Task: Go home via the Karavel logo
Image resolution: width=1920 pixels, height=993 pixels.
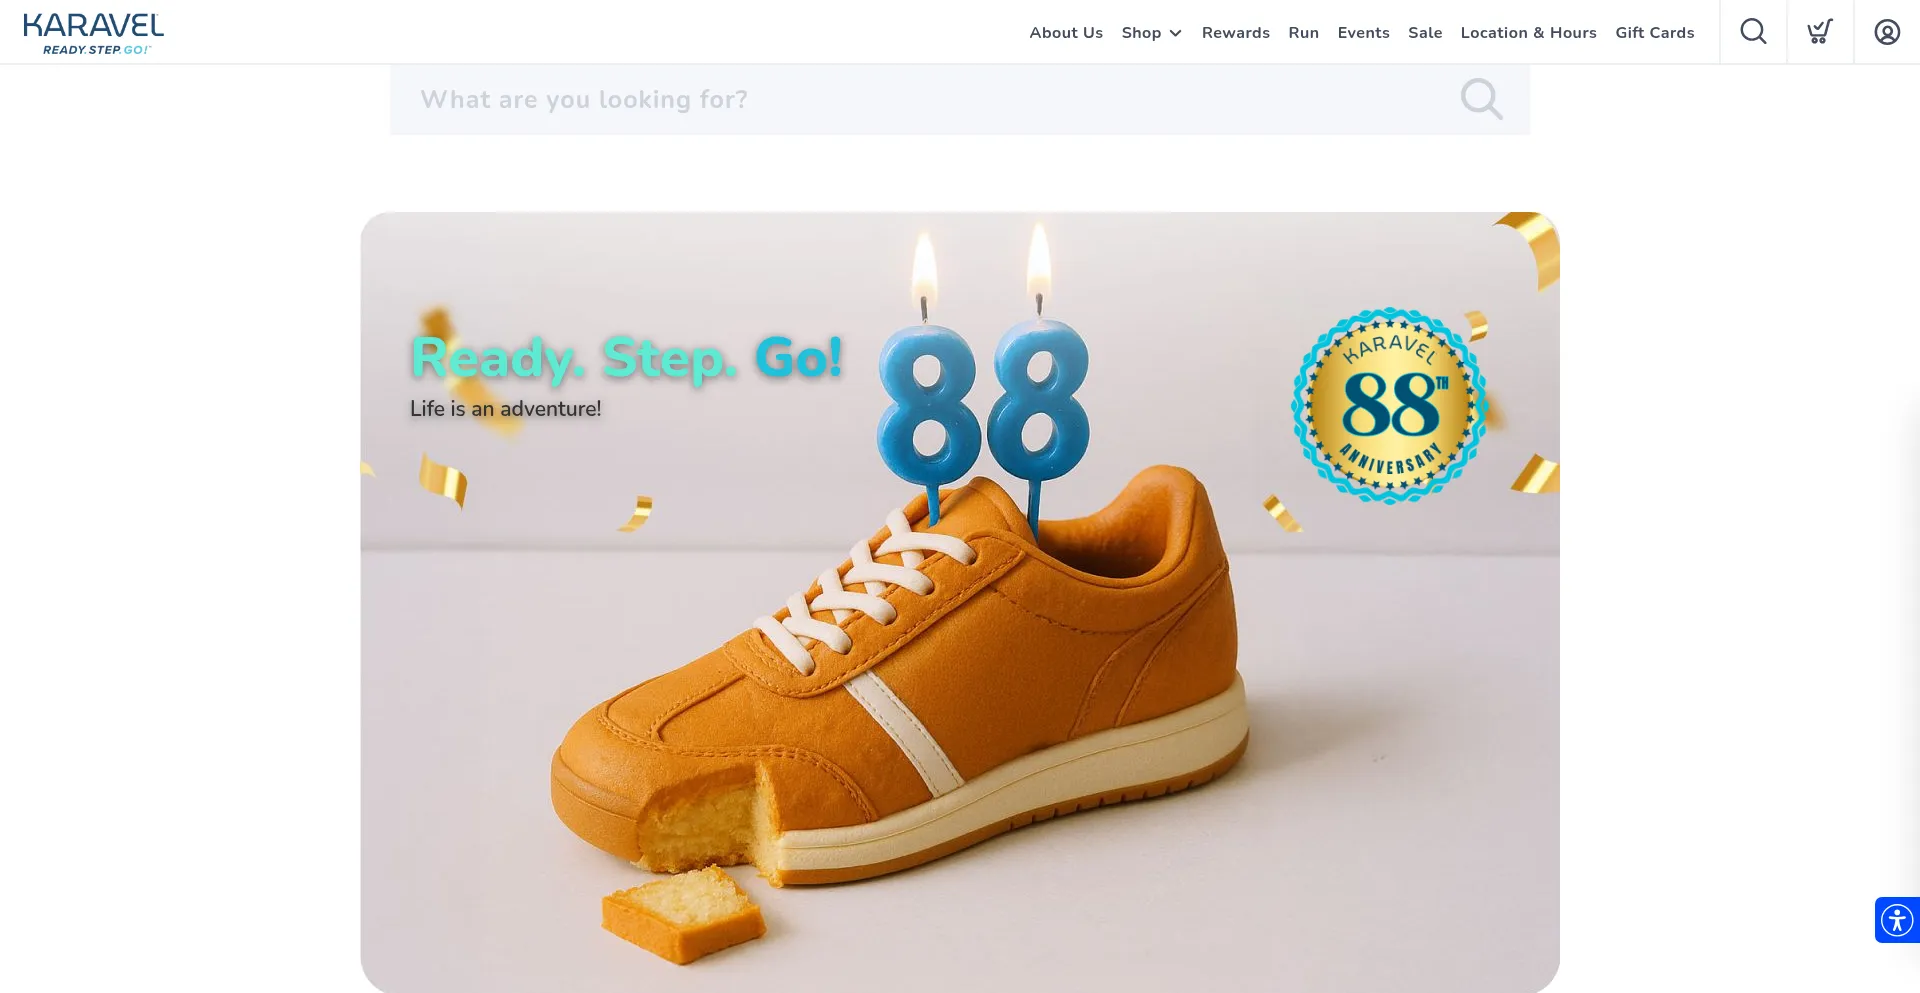Action: (94, 33)
